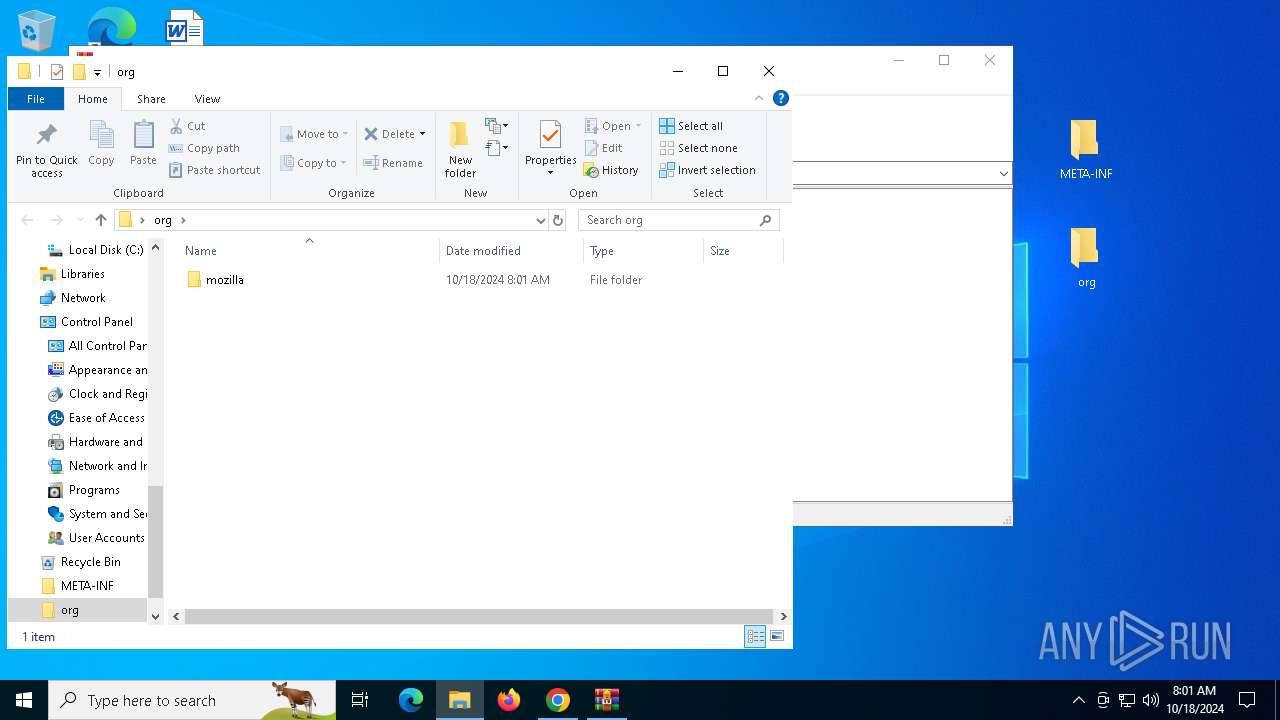Open WinRAR from the taskbar
Viewport: 1280px width, 720px height.
(x=607, y=700)
